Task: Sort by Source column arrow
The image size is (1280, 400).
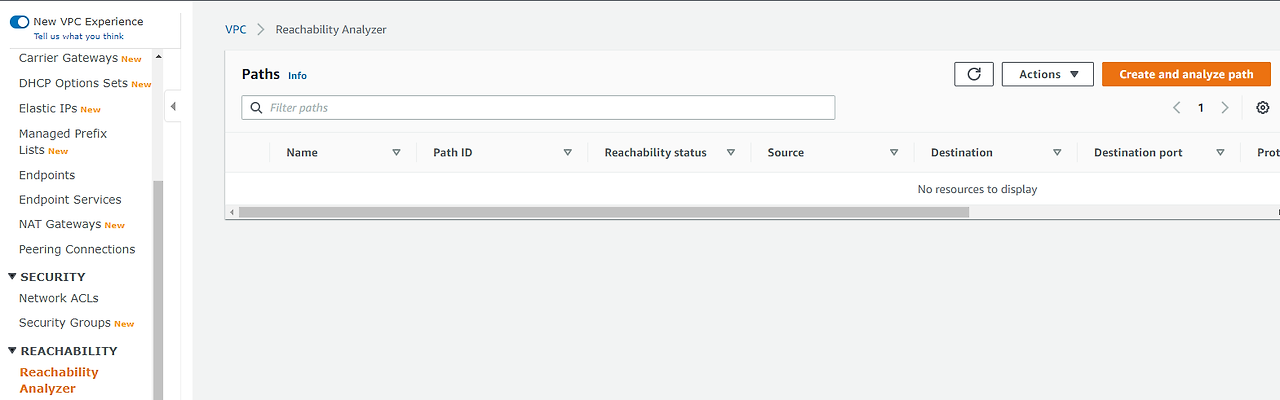Action: (x=894, y=153)
